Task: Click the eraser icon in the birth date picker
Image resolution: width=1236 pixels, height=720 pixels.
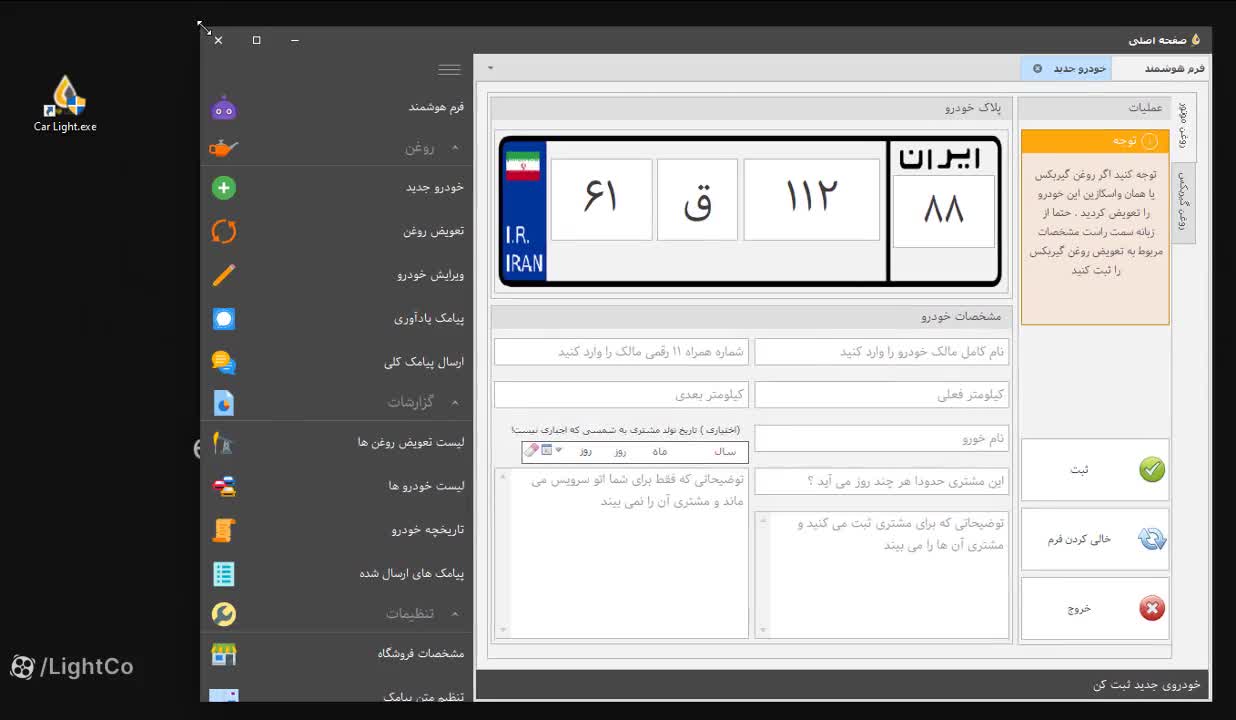Action: pos(531,450)
